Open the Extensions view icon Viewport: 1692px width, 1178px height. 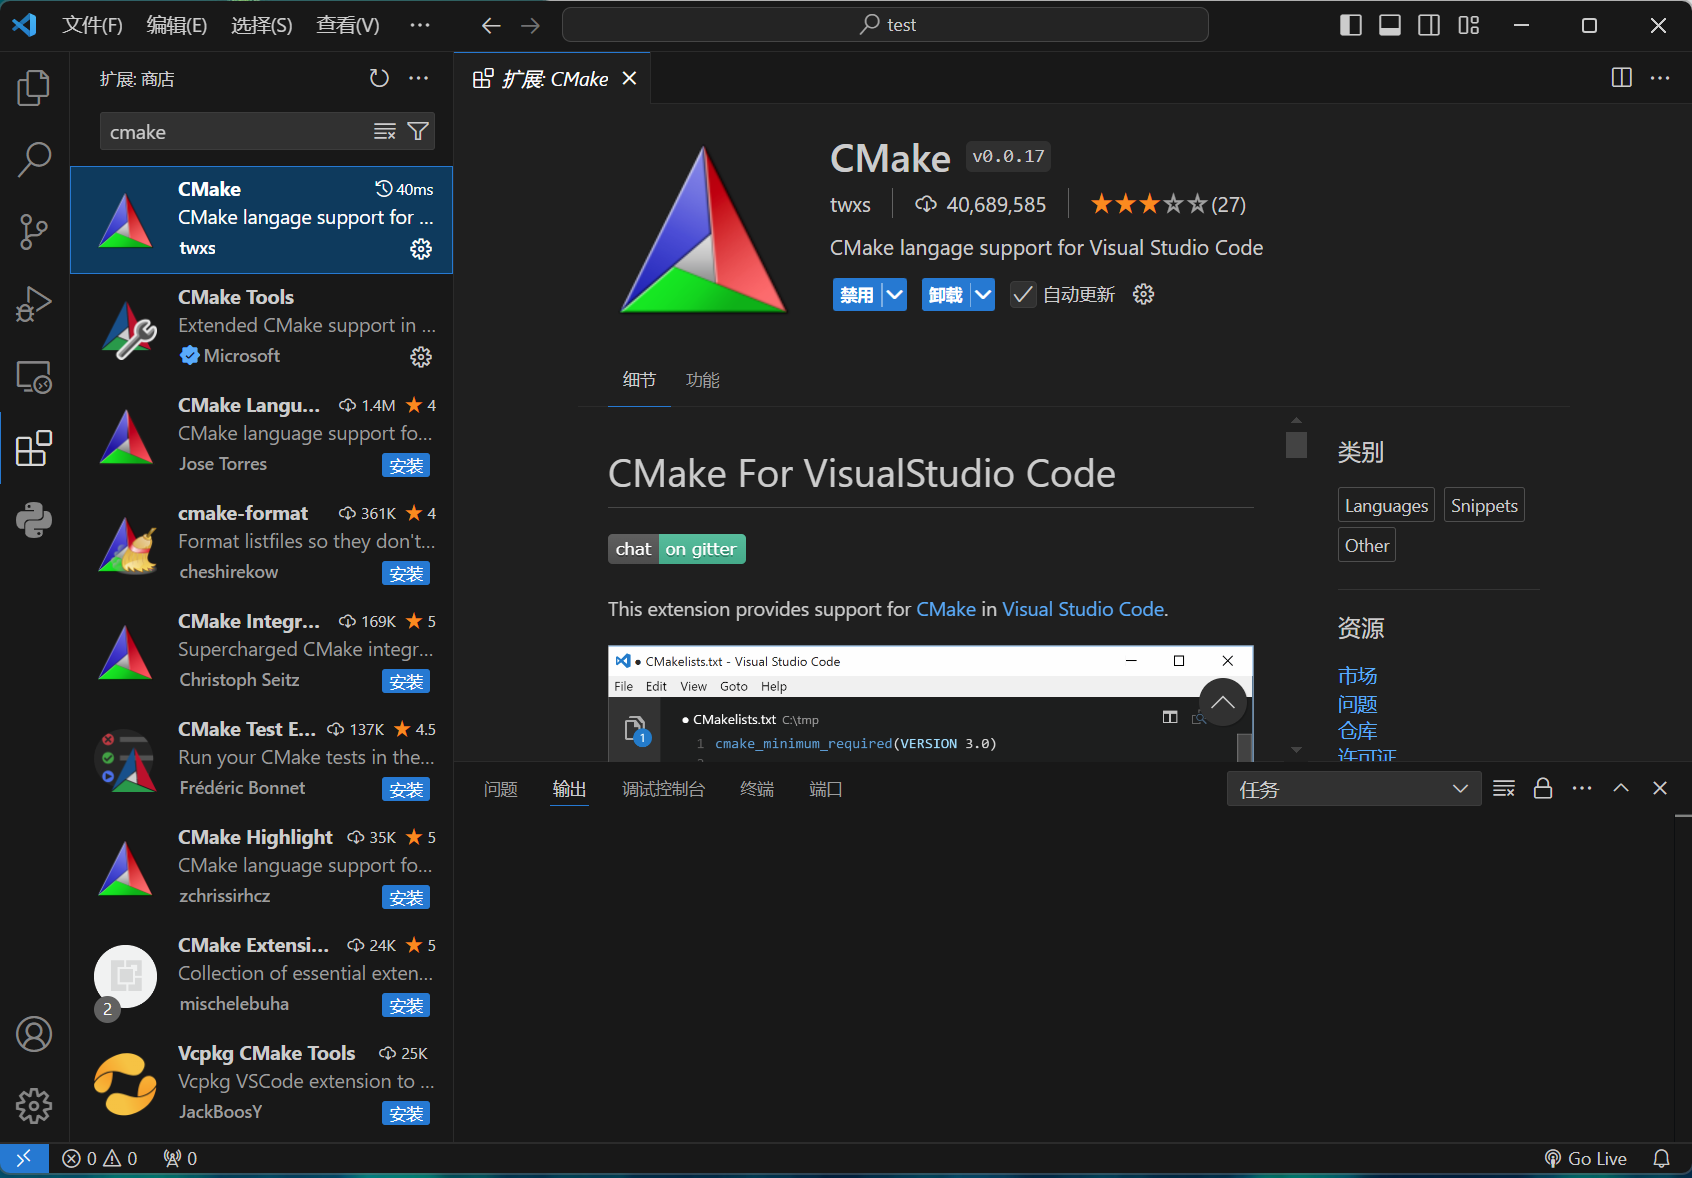(34, 449)
